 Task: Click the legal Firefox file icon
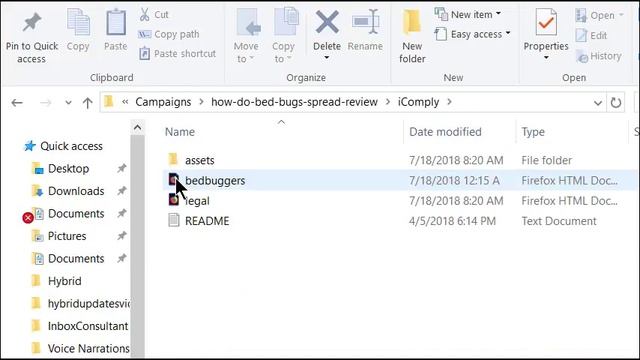tap(174, 200)
